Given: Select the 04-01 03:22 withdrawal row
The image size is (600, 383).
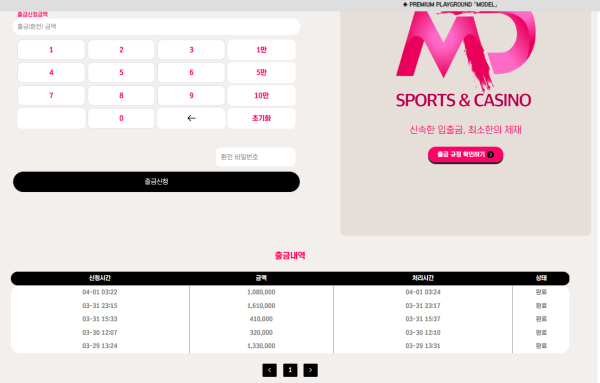Looking at the screenshot, I should [290, 292].
